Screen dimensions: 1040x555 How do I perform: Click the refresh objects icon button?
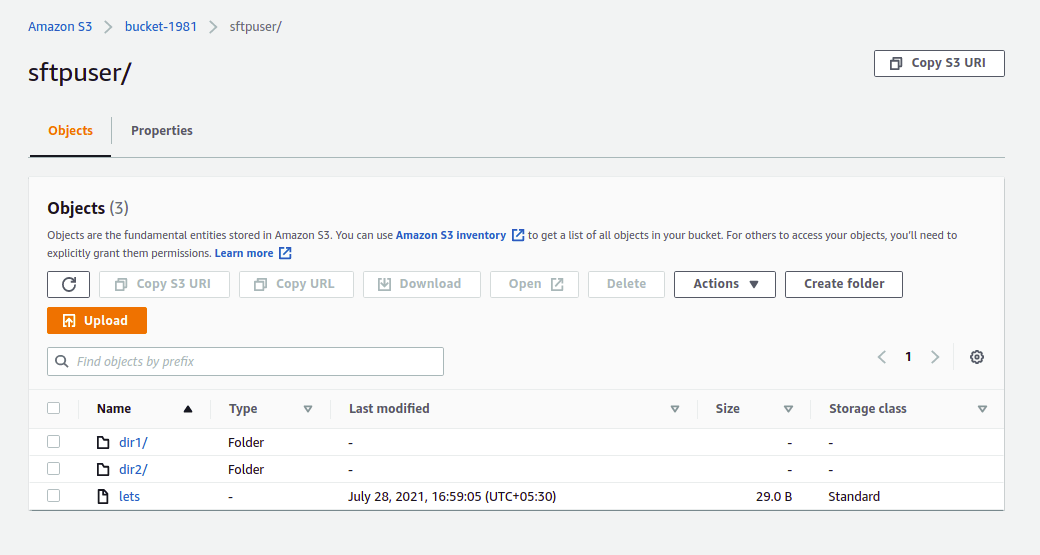[x=68, y=284]
